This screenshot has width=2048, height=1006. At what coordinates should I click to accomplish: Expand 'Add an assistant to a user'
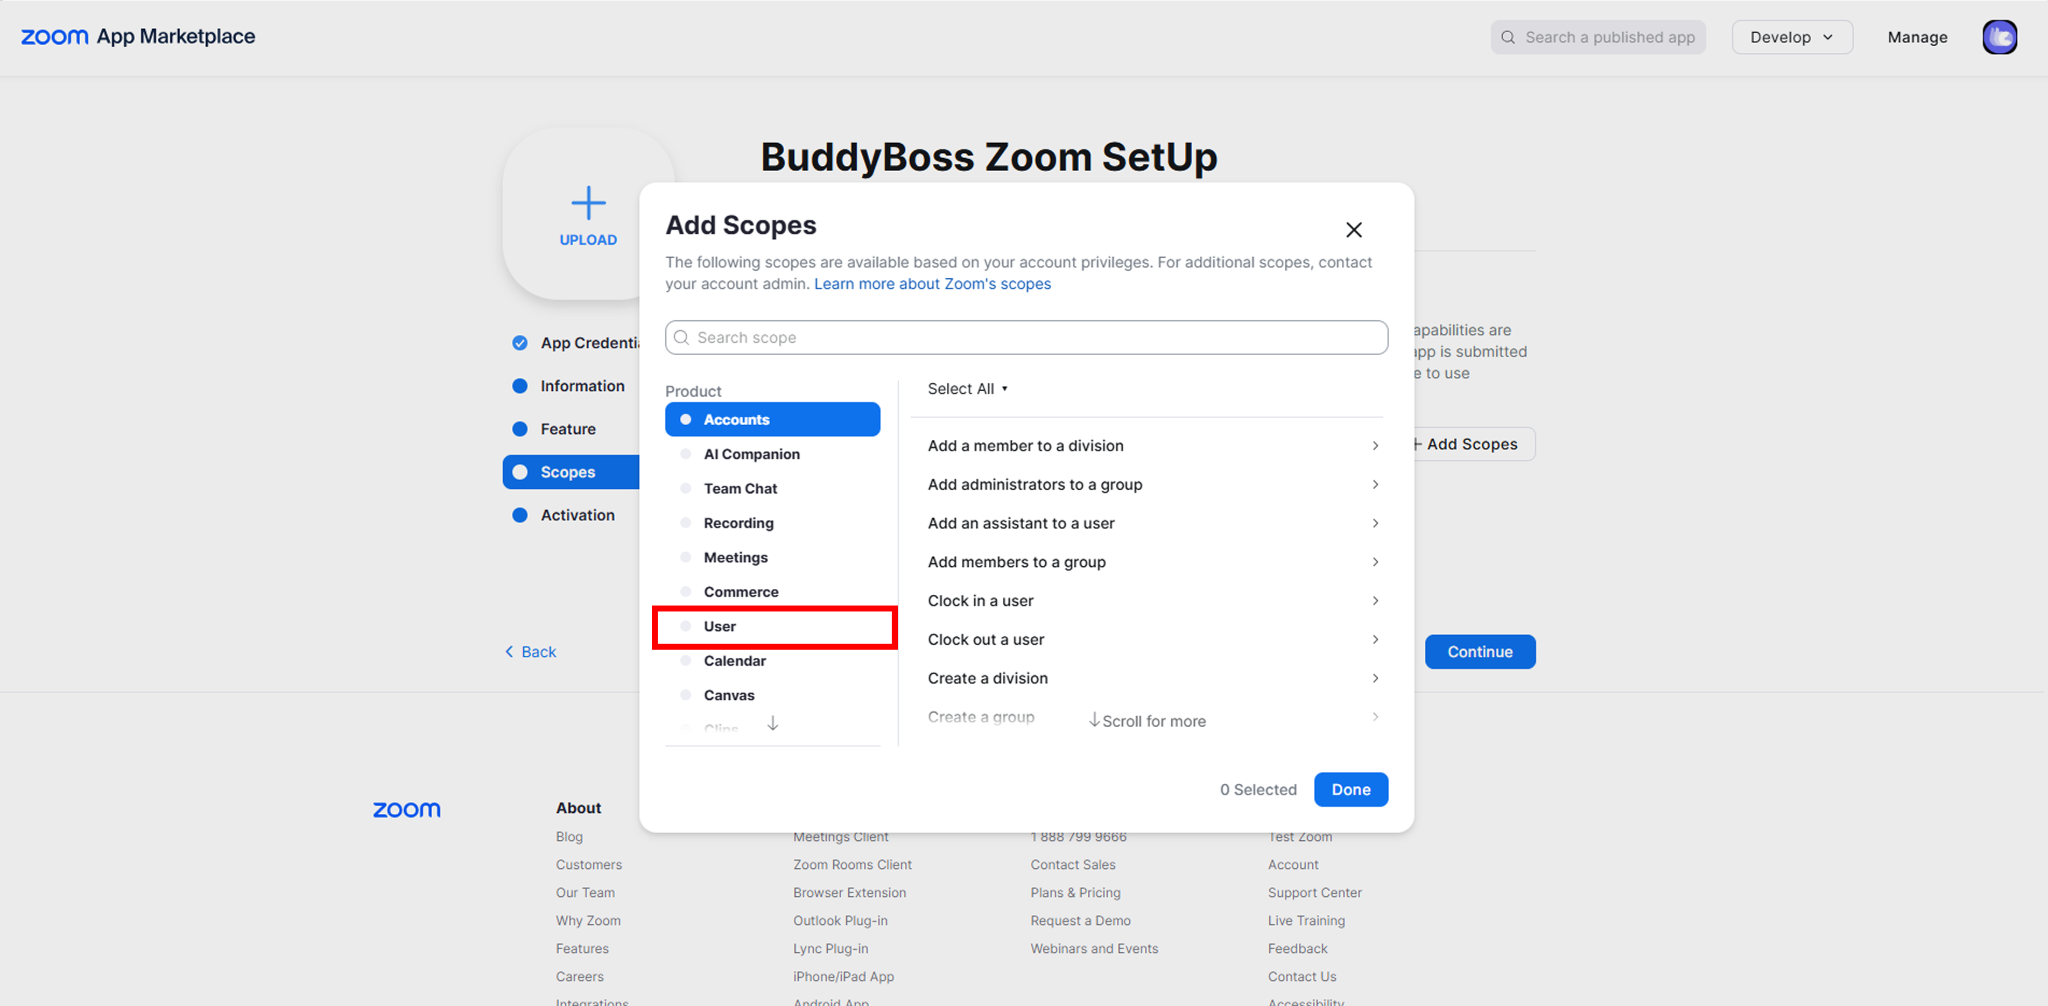[1154, 524]
